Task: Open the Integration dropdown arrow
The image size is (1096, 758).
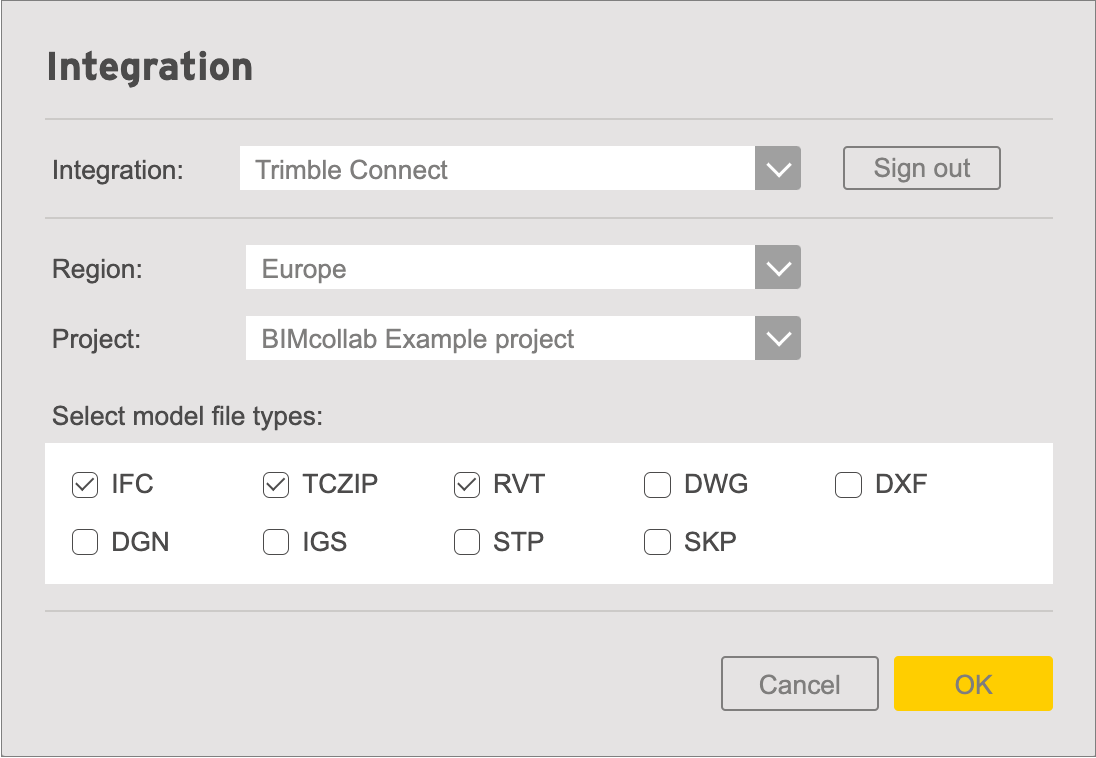Action: [778, 169]
